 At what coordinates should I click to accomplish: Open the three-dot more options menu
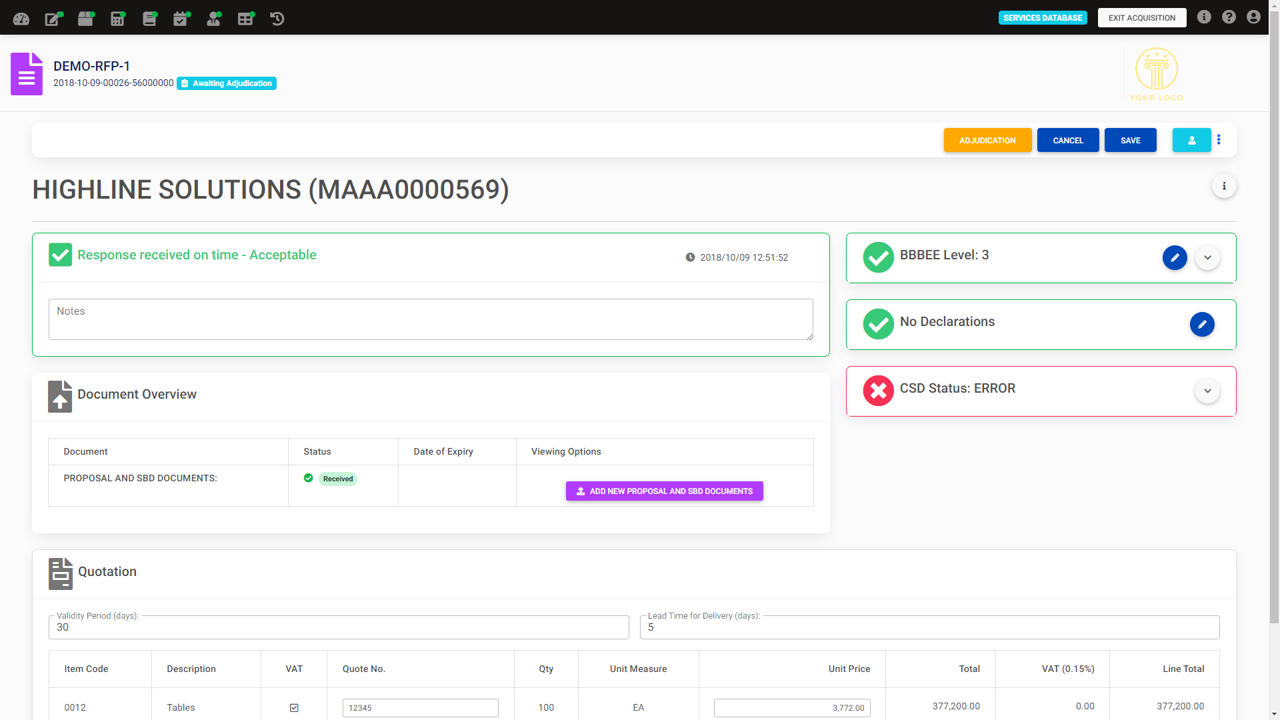click(x=1219, y=140)
